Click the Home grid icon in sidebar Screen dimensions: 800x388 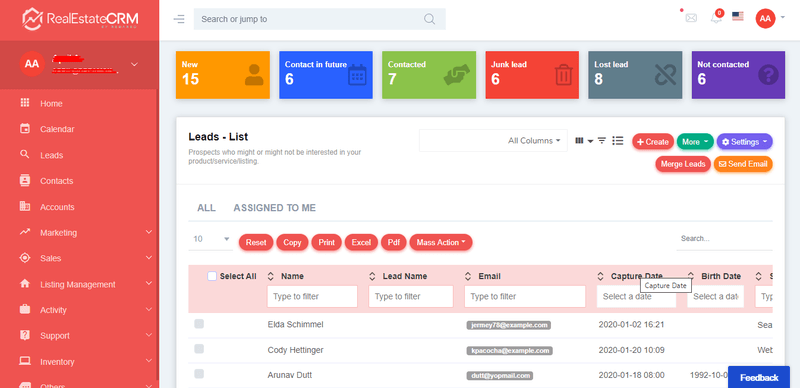pos(24,103)
